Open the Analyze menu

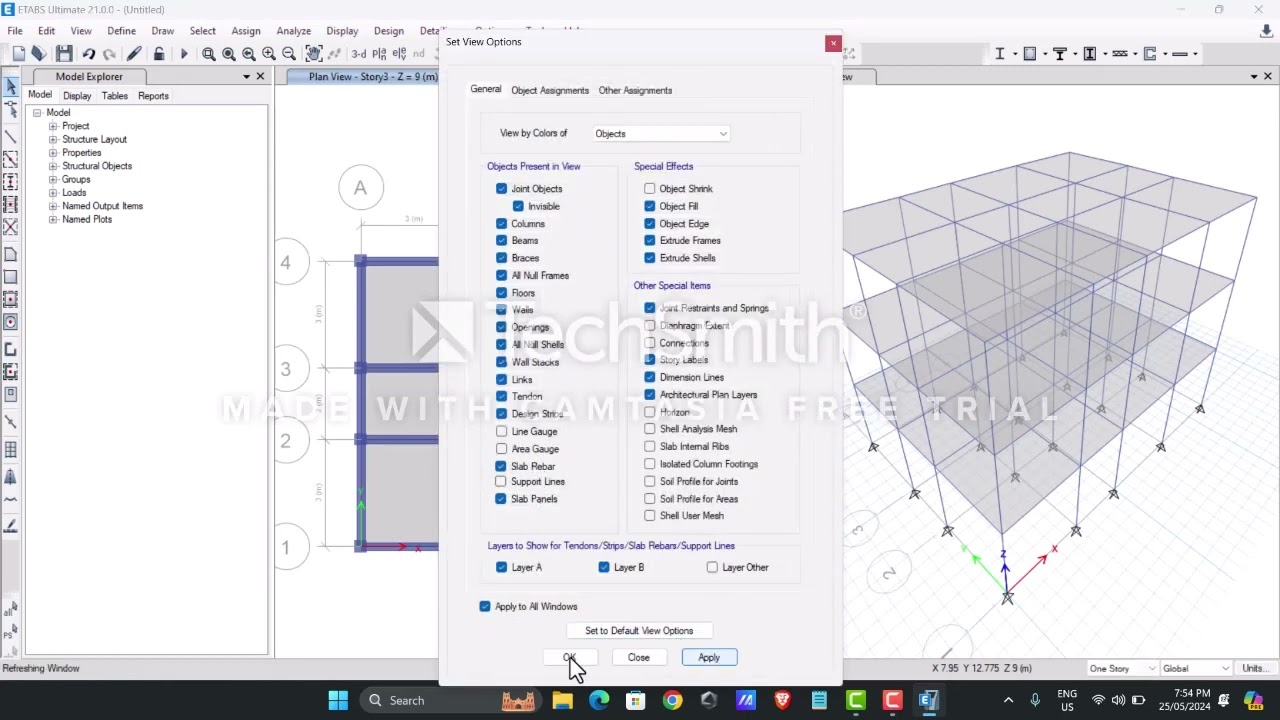point(293,31)
